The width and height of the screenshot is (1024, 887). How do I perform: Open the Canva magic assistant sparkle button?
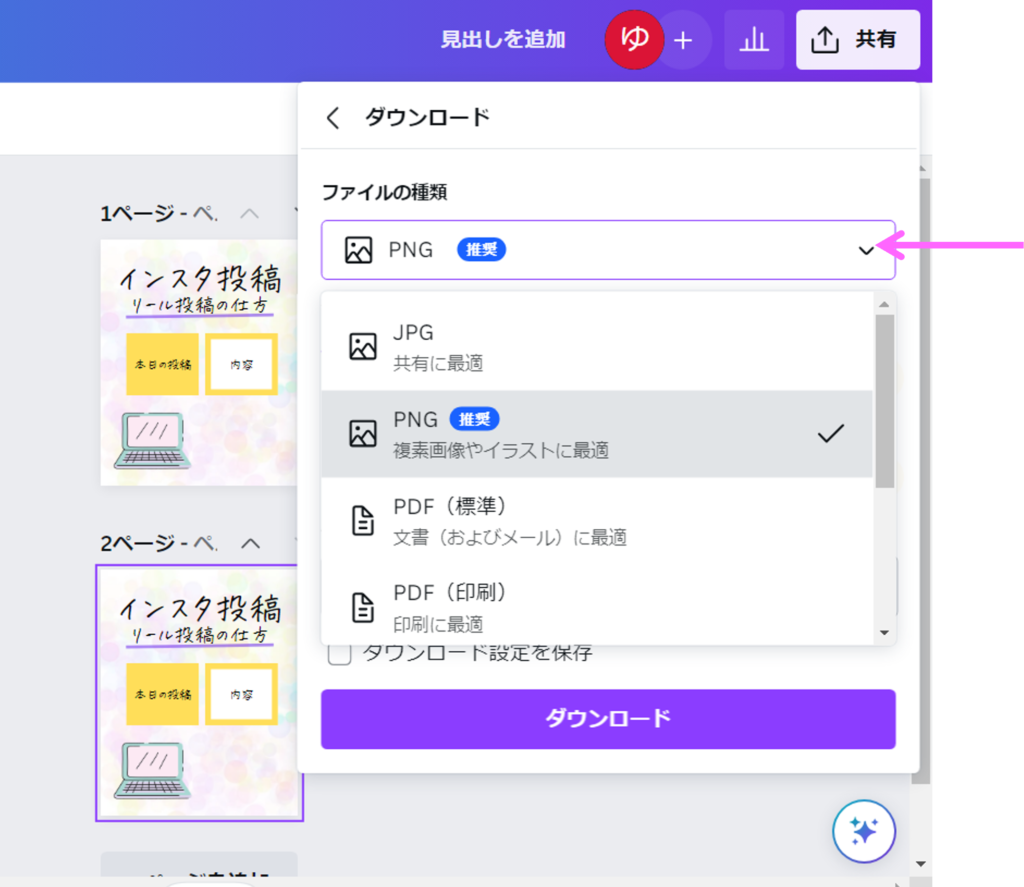[x=863, y=830]
